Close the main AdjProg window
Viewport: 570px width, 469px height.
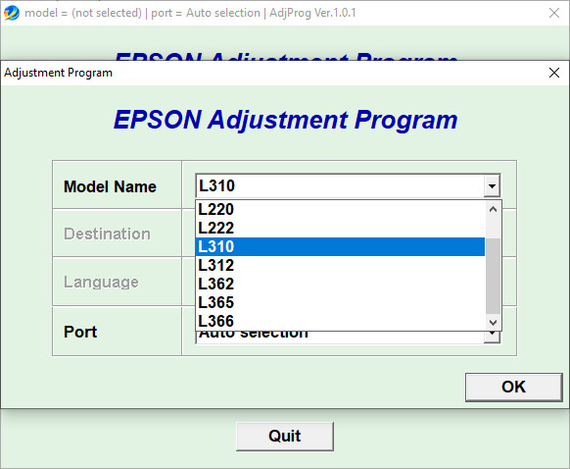554,13
